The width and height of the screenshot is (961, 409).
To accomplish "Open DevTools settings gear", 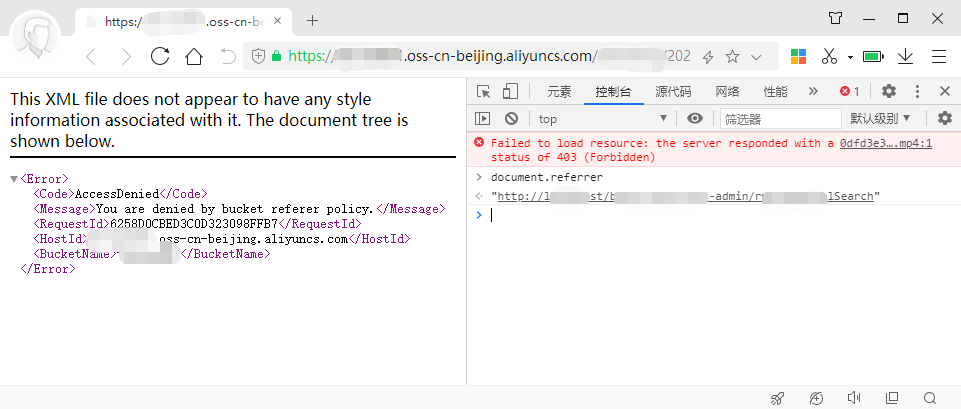I will pyautogui.click(x=889, y=92).
